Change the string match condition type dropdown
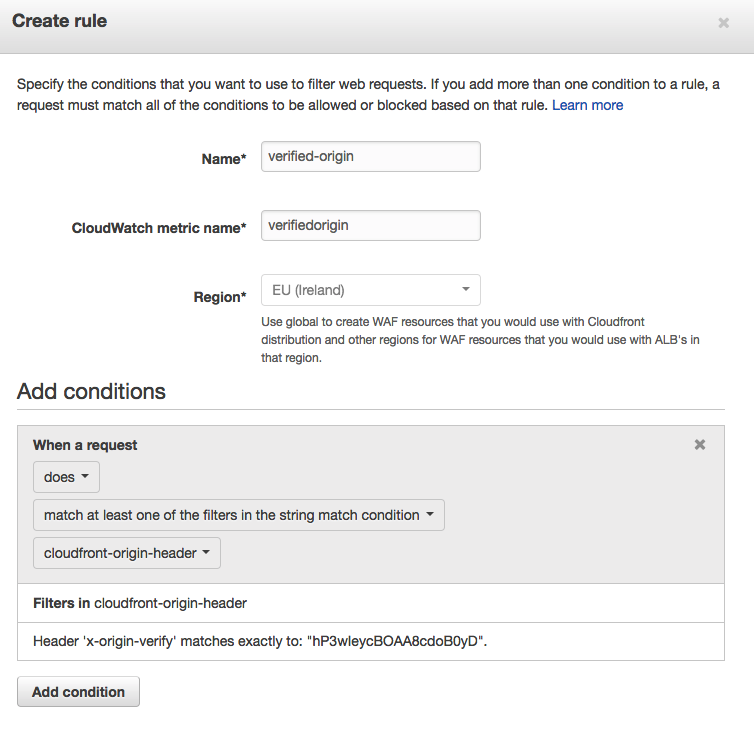 pos(239,515)
